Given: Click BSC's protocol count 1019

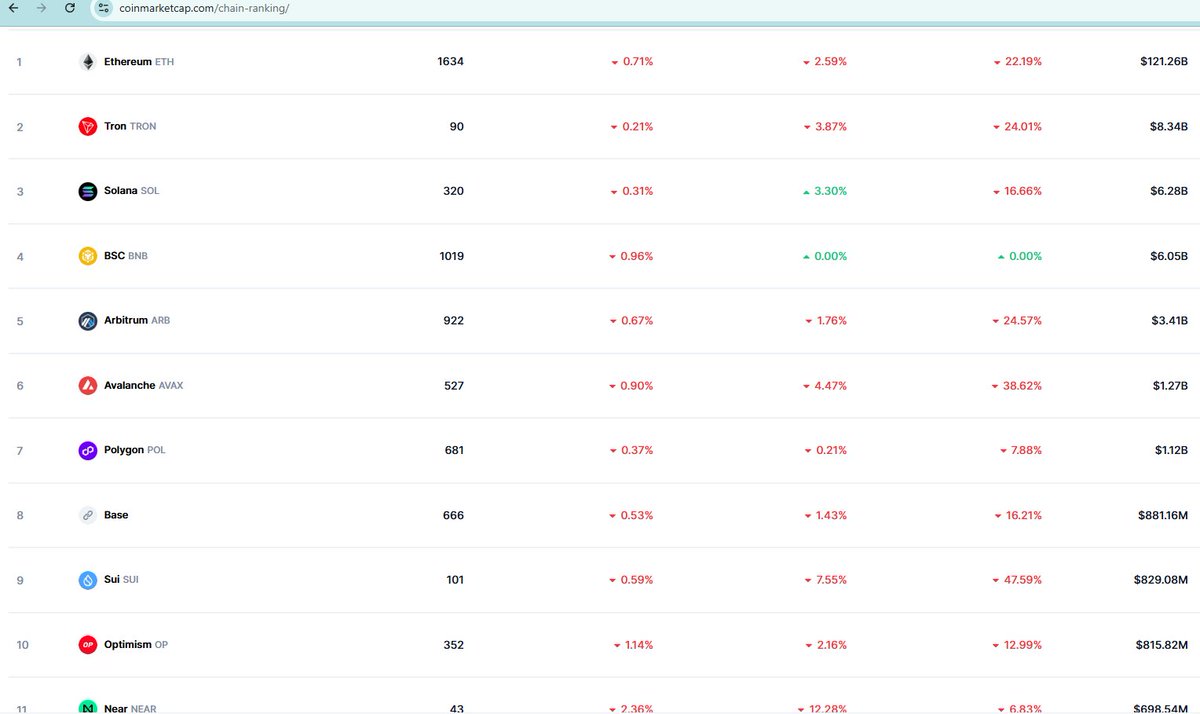Looking at the screenshot, I should tap(451, 256).
